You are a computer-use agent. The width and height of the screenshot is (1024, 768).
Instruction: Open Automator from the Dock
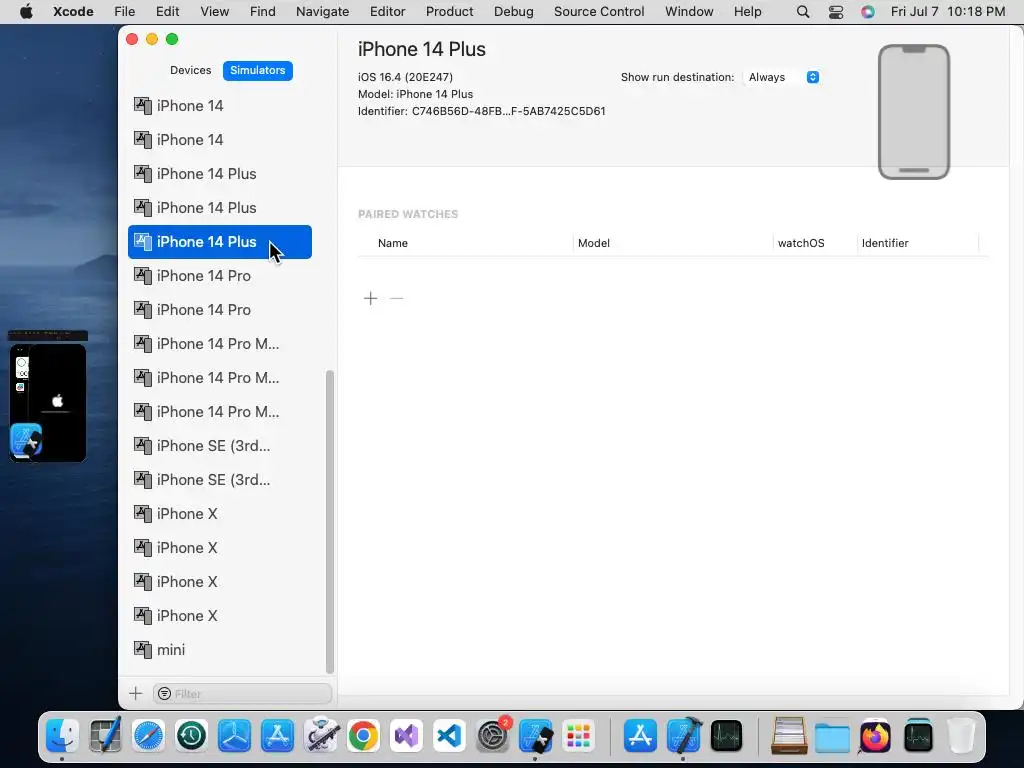320,736
